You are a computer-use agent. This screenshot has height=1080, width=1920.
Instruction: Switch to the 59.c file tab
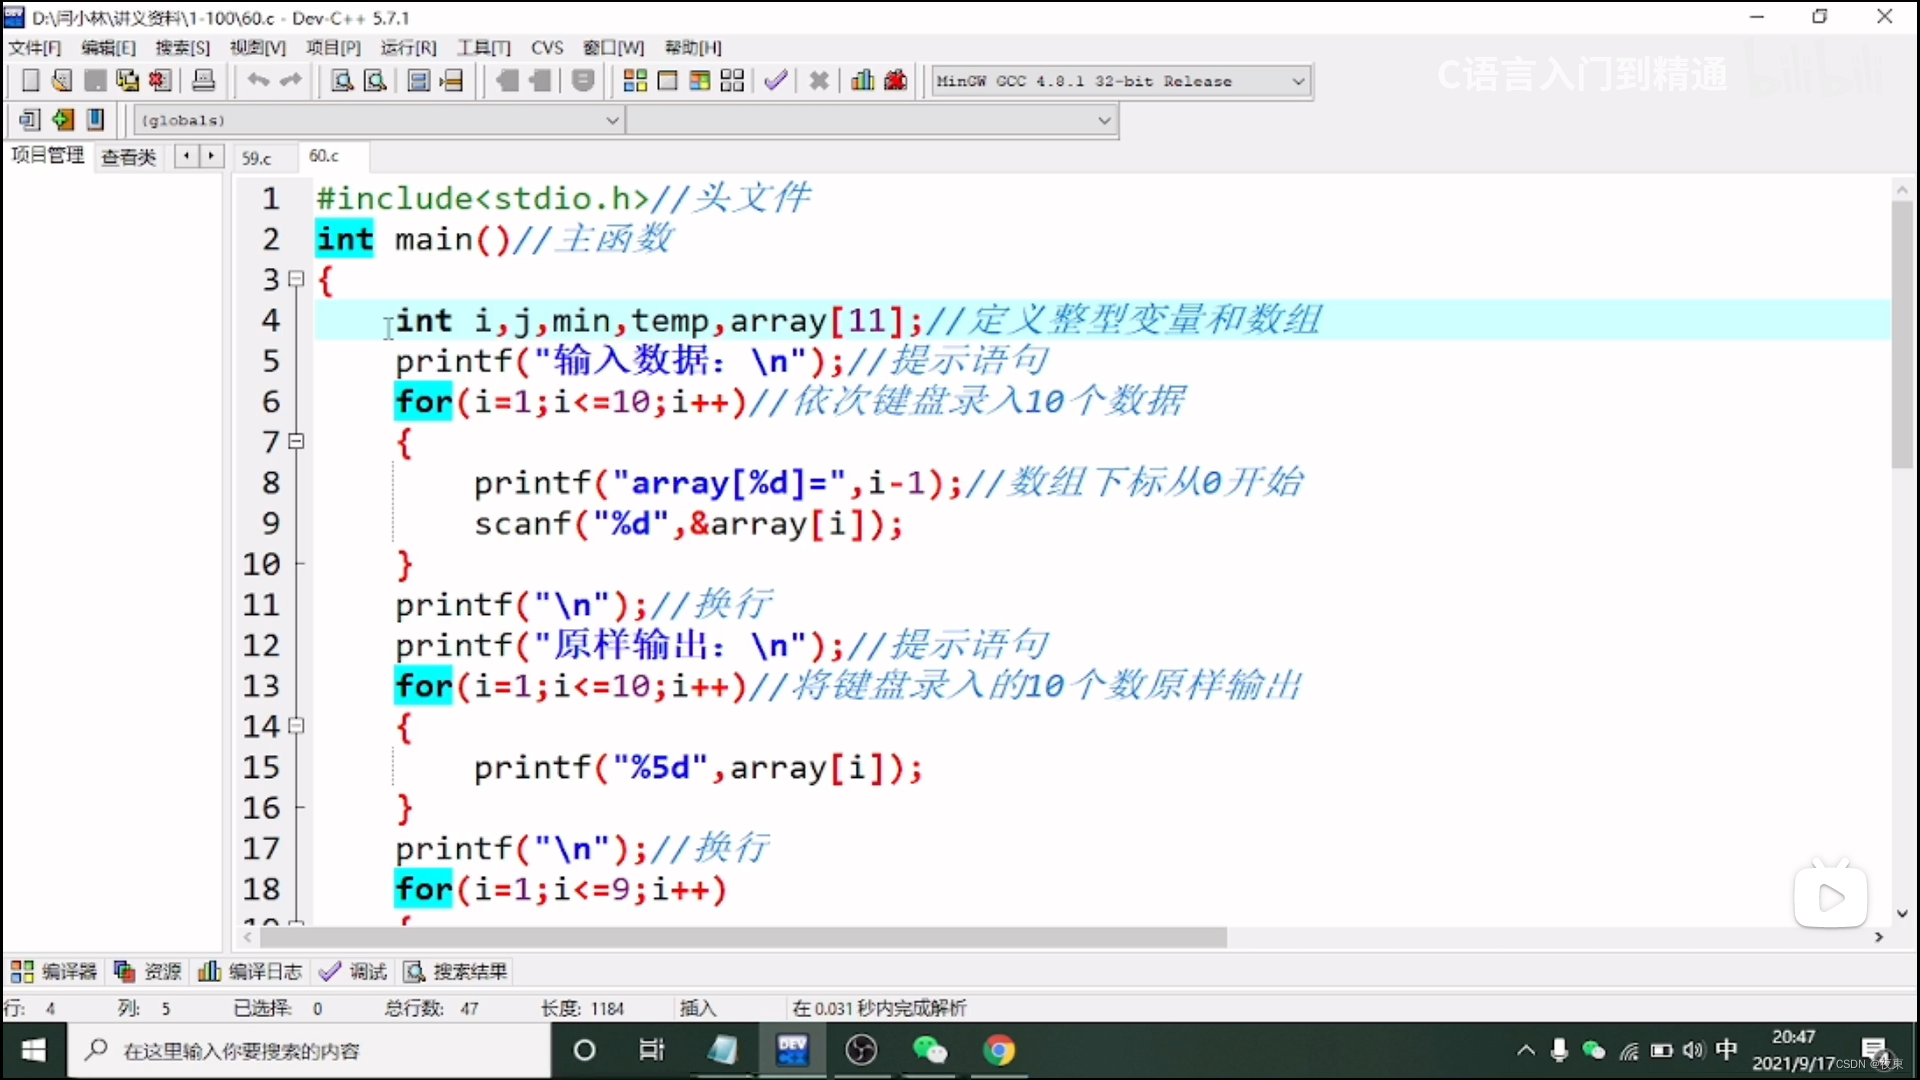pos(257,158)
